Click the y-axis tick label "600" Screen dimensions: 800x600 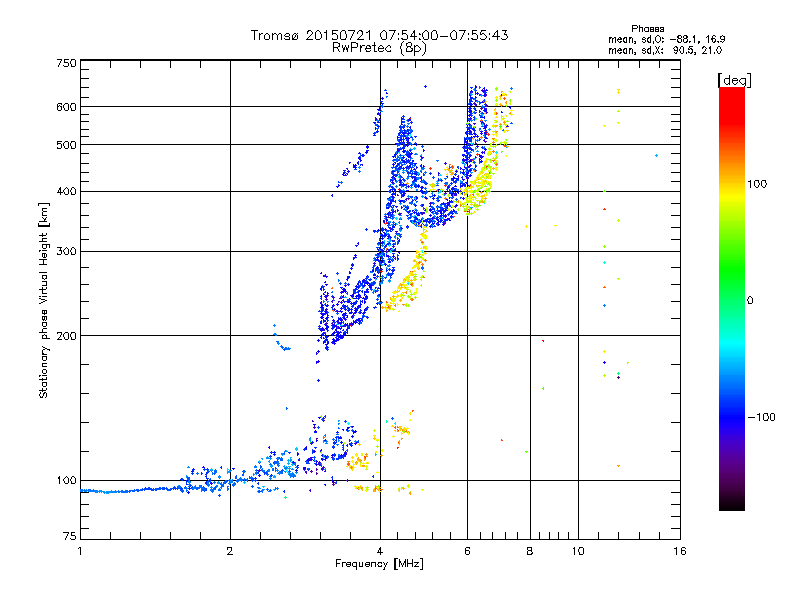[67, 107]
